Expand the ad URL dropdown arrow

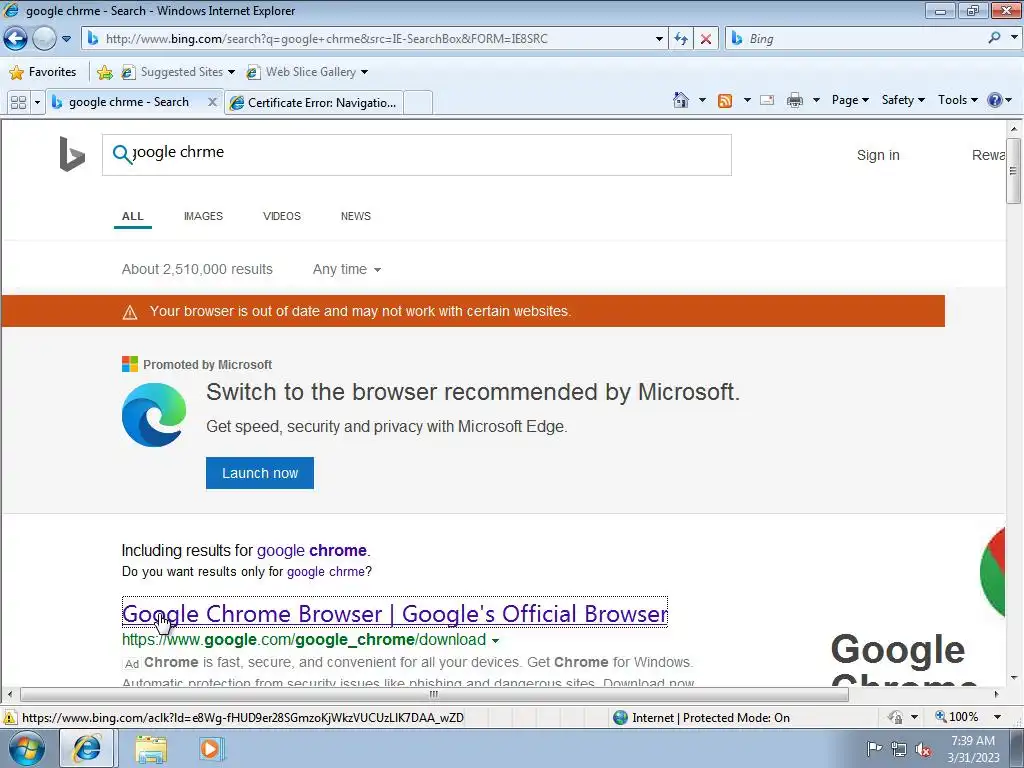point(495,641)
